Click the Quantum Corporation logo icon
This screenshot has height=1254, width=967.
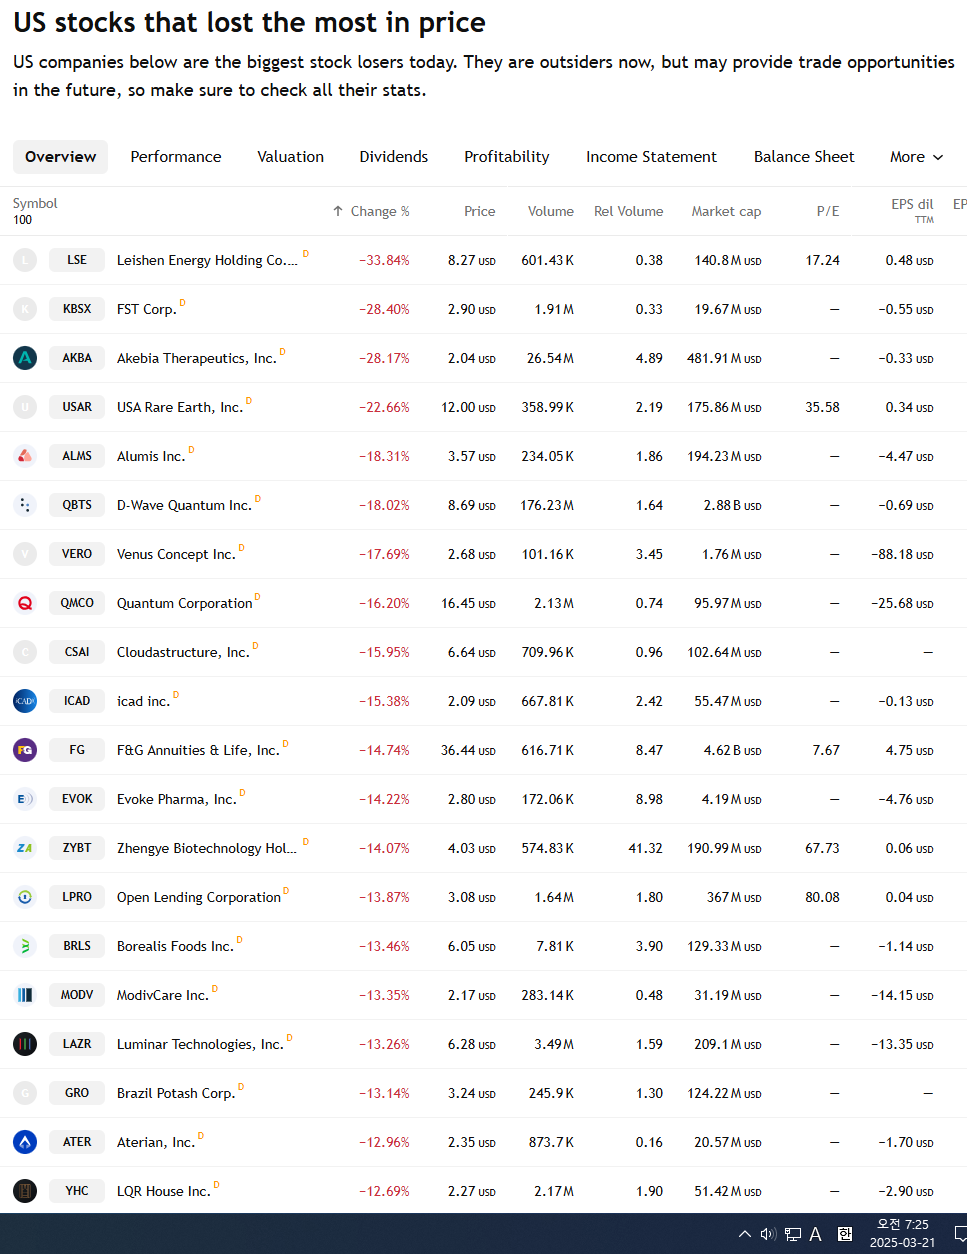pos(25,603)
